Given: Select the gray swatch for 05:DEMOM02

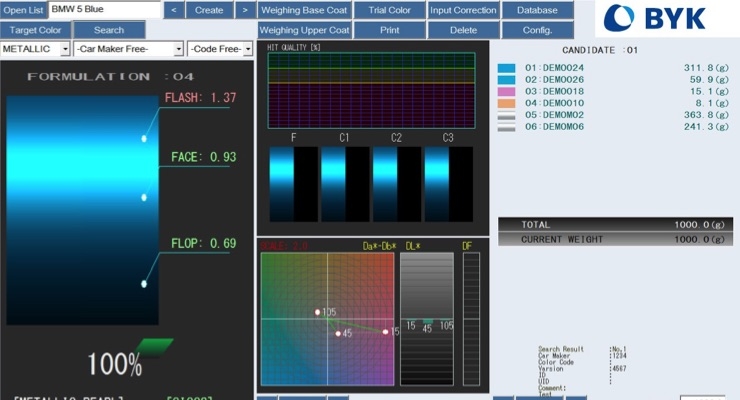Looking at the screenshot, I should (x=506, y=115).
